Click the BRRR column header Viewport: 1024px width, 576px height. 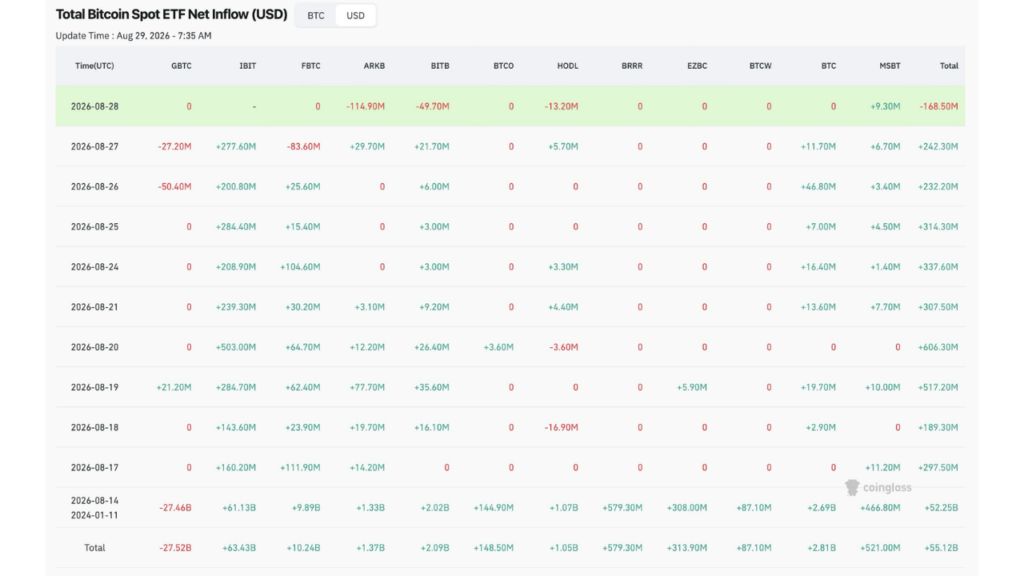click(632, 66)
